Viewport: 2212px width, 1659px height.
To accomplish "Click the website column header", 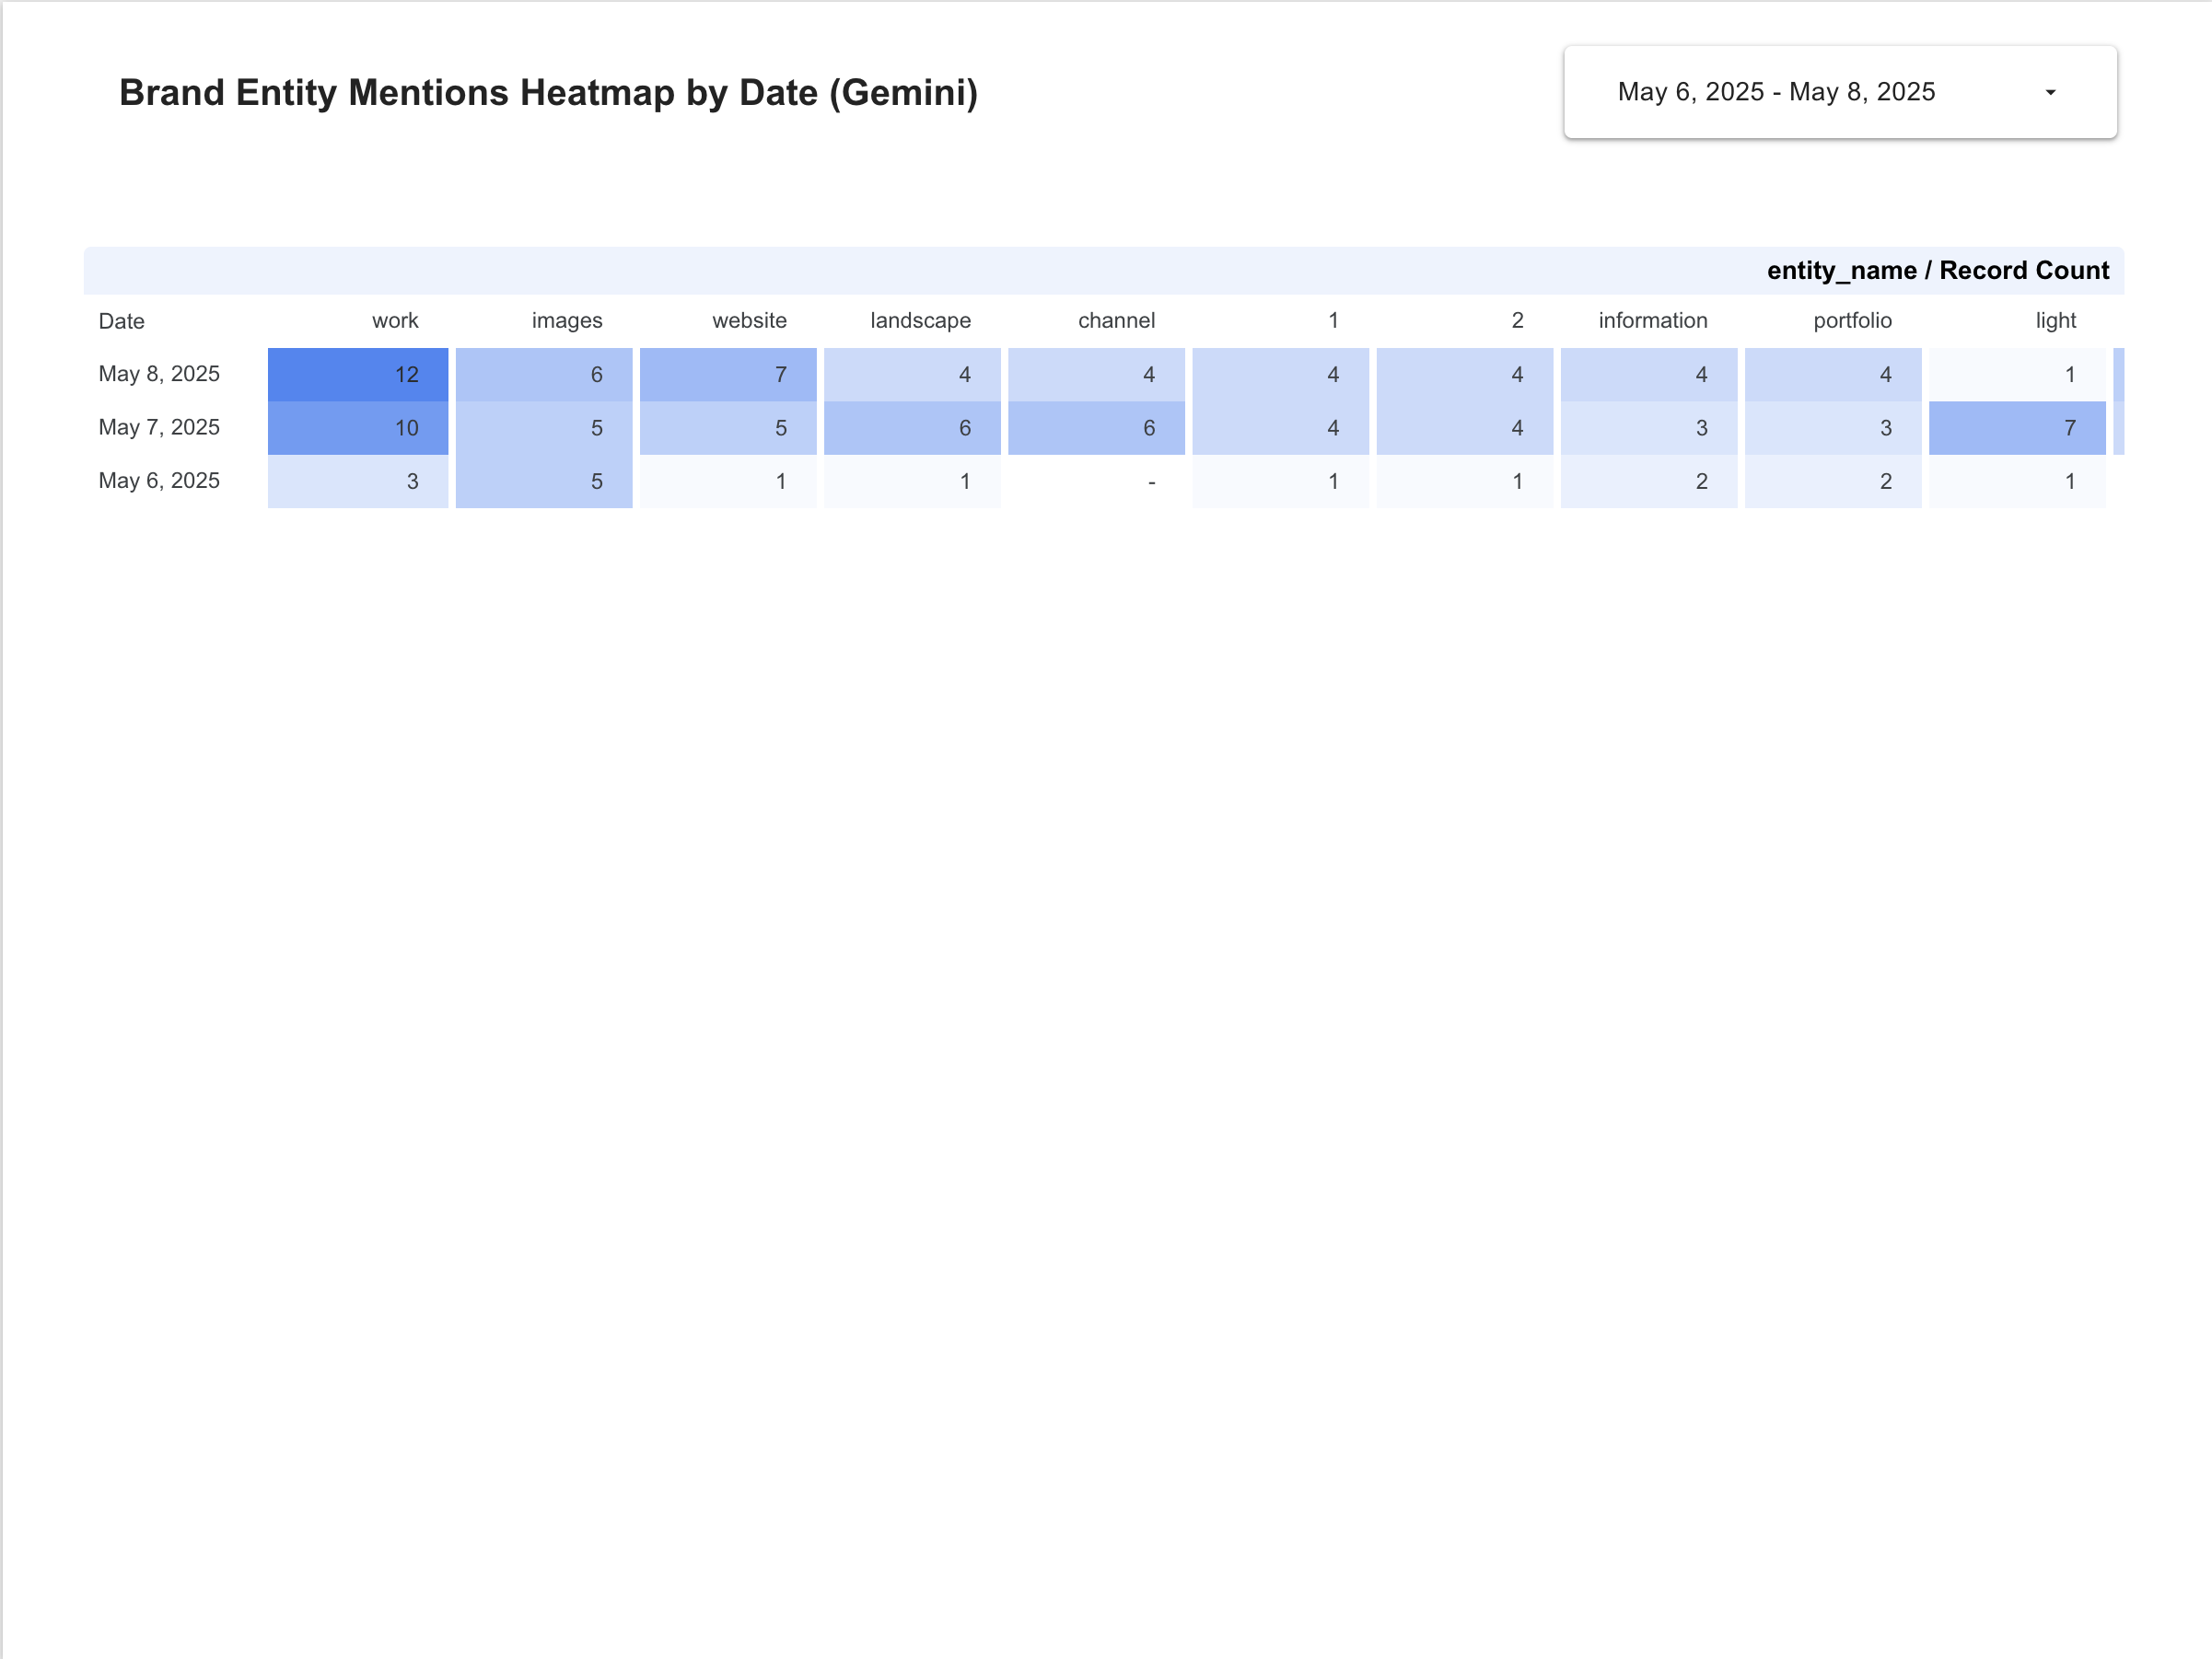I will click(749, 321).
